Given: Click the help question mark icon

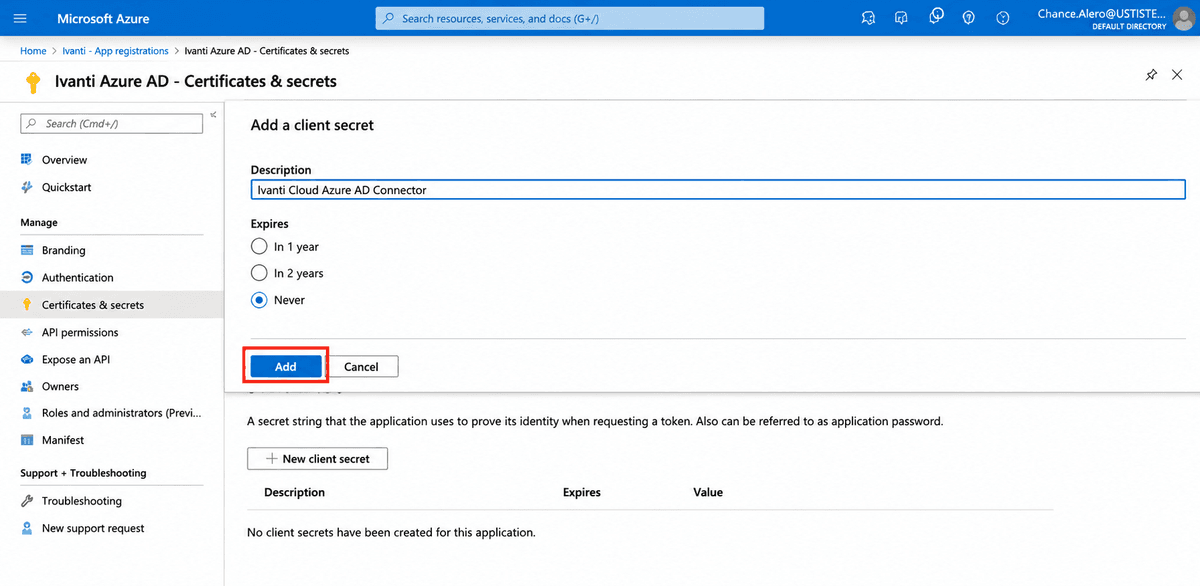Looking at the screenshot, I should tap(969, 18).
